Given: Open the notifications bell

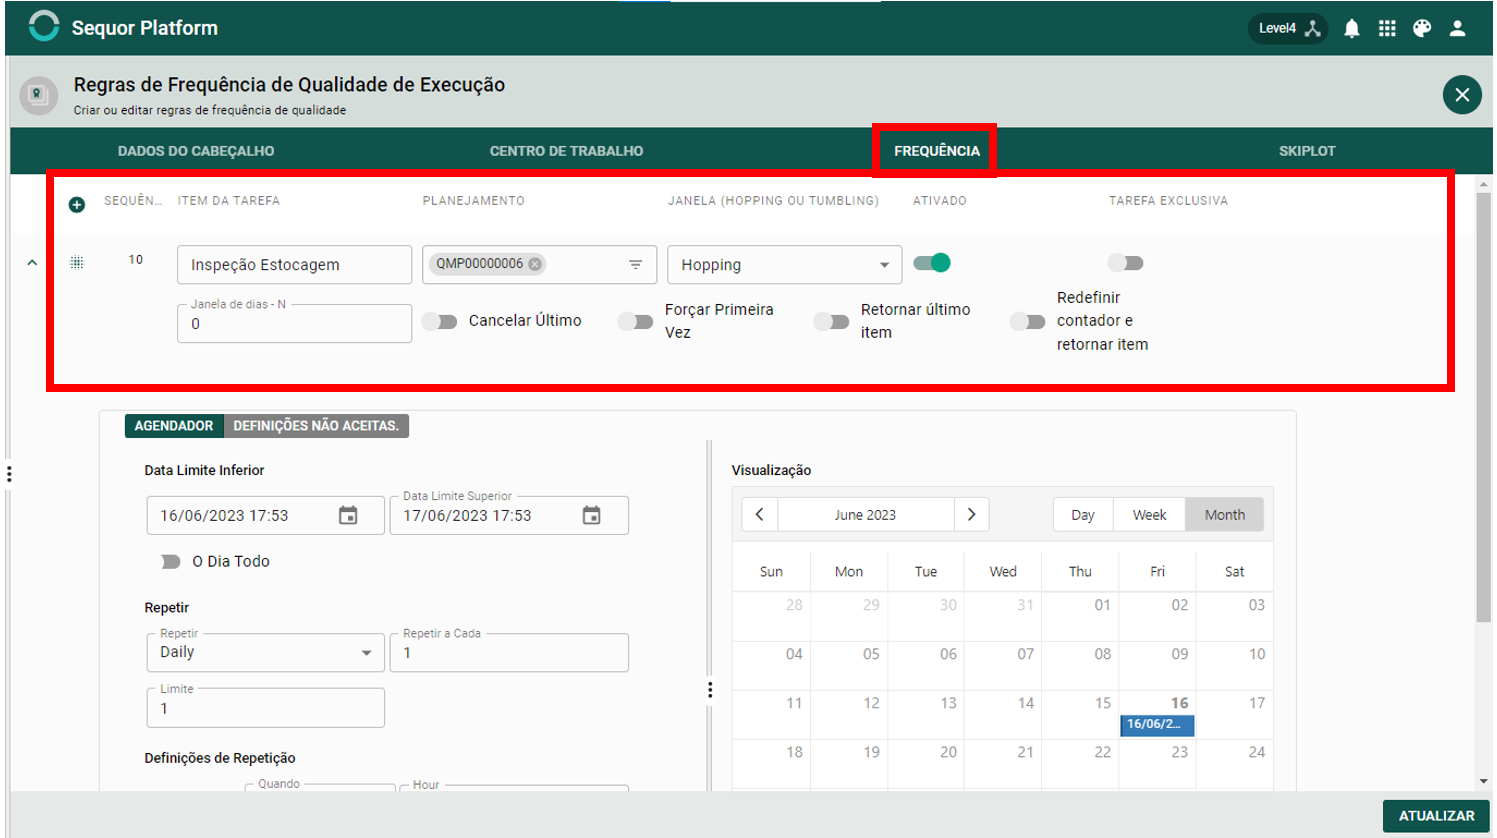Looking at the screenshot, I should tap(1352, 28).
